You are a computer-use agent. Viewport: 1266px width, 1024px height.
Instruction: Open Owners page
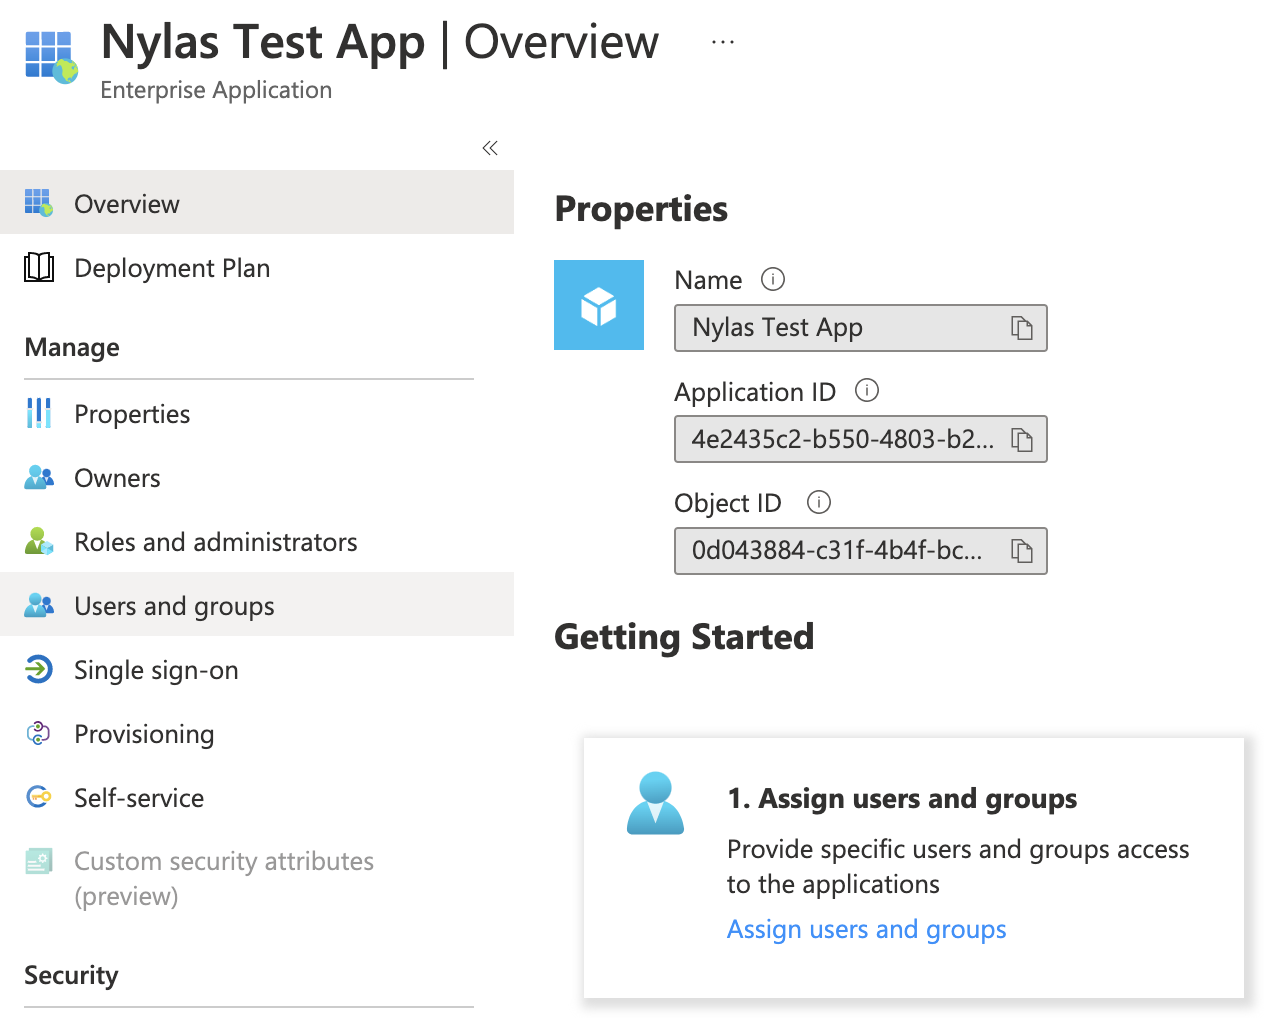pos(257,478)
